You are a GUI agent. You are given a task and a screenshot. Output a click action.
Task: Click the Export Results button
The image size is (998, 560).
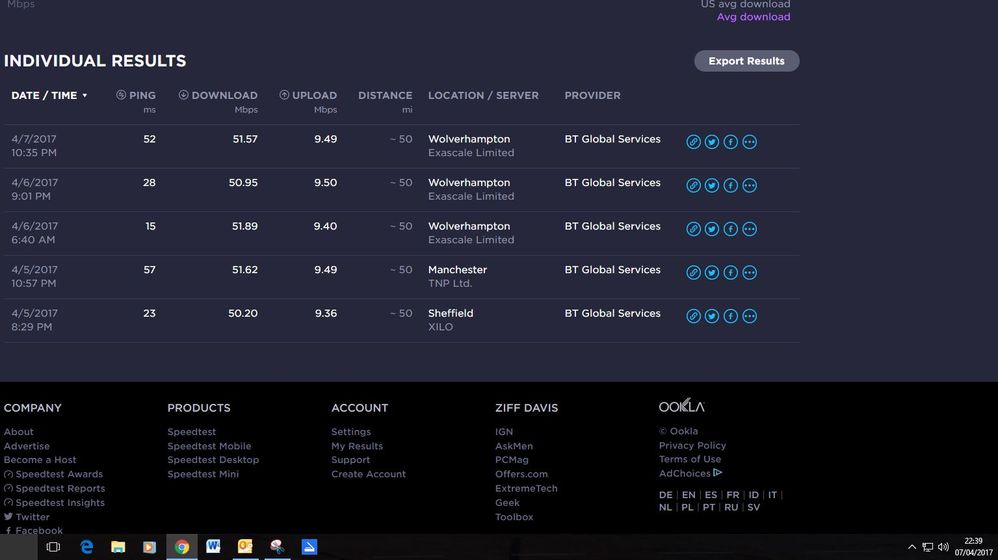pyautogui.click(x=747, y=61)
